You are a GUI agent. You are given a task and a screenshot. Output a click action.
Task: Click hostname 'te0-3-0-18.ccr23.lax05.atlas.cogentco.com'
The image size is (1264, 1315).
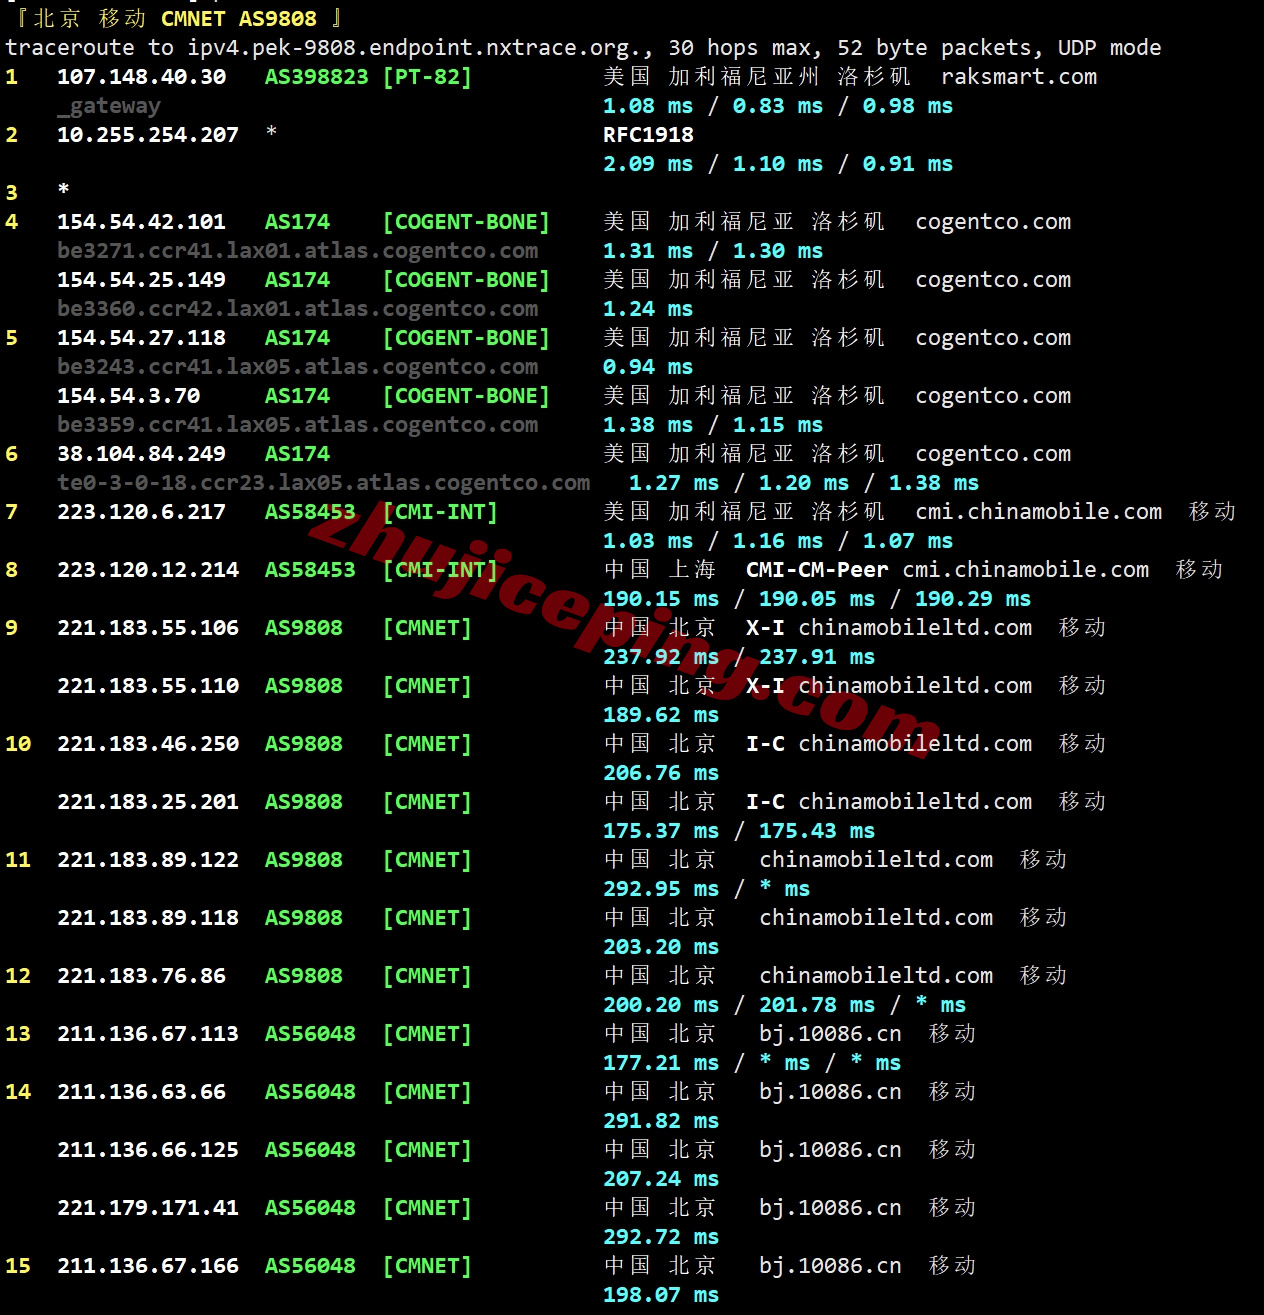[324, 483]
